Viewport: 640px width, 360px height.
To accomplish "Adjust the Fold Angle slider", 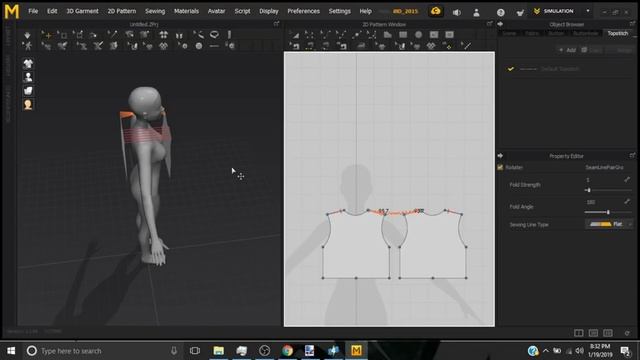I will pyautogui.click(x=608, y=212).
